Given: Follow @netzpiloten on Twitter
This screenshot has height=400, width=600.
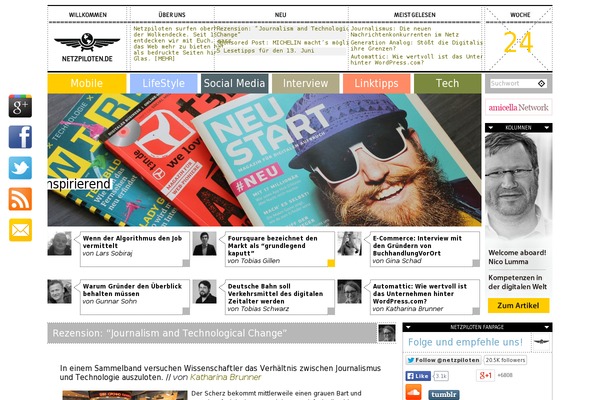Looking at the screenshot, I should tap(443, 360).
